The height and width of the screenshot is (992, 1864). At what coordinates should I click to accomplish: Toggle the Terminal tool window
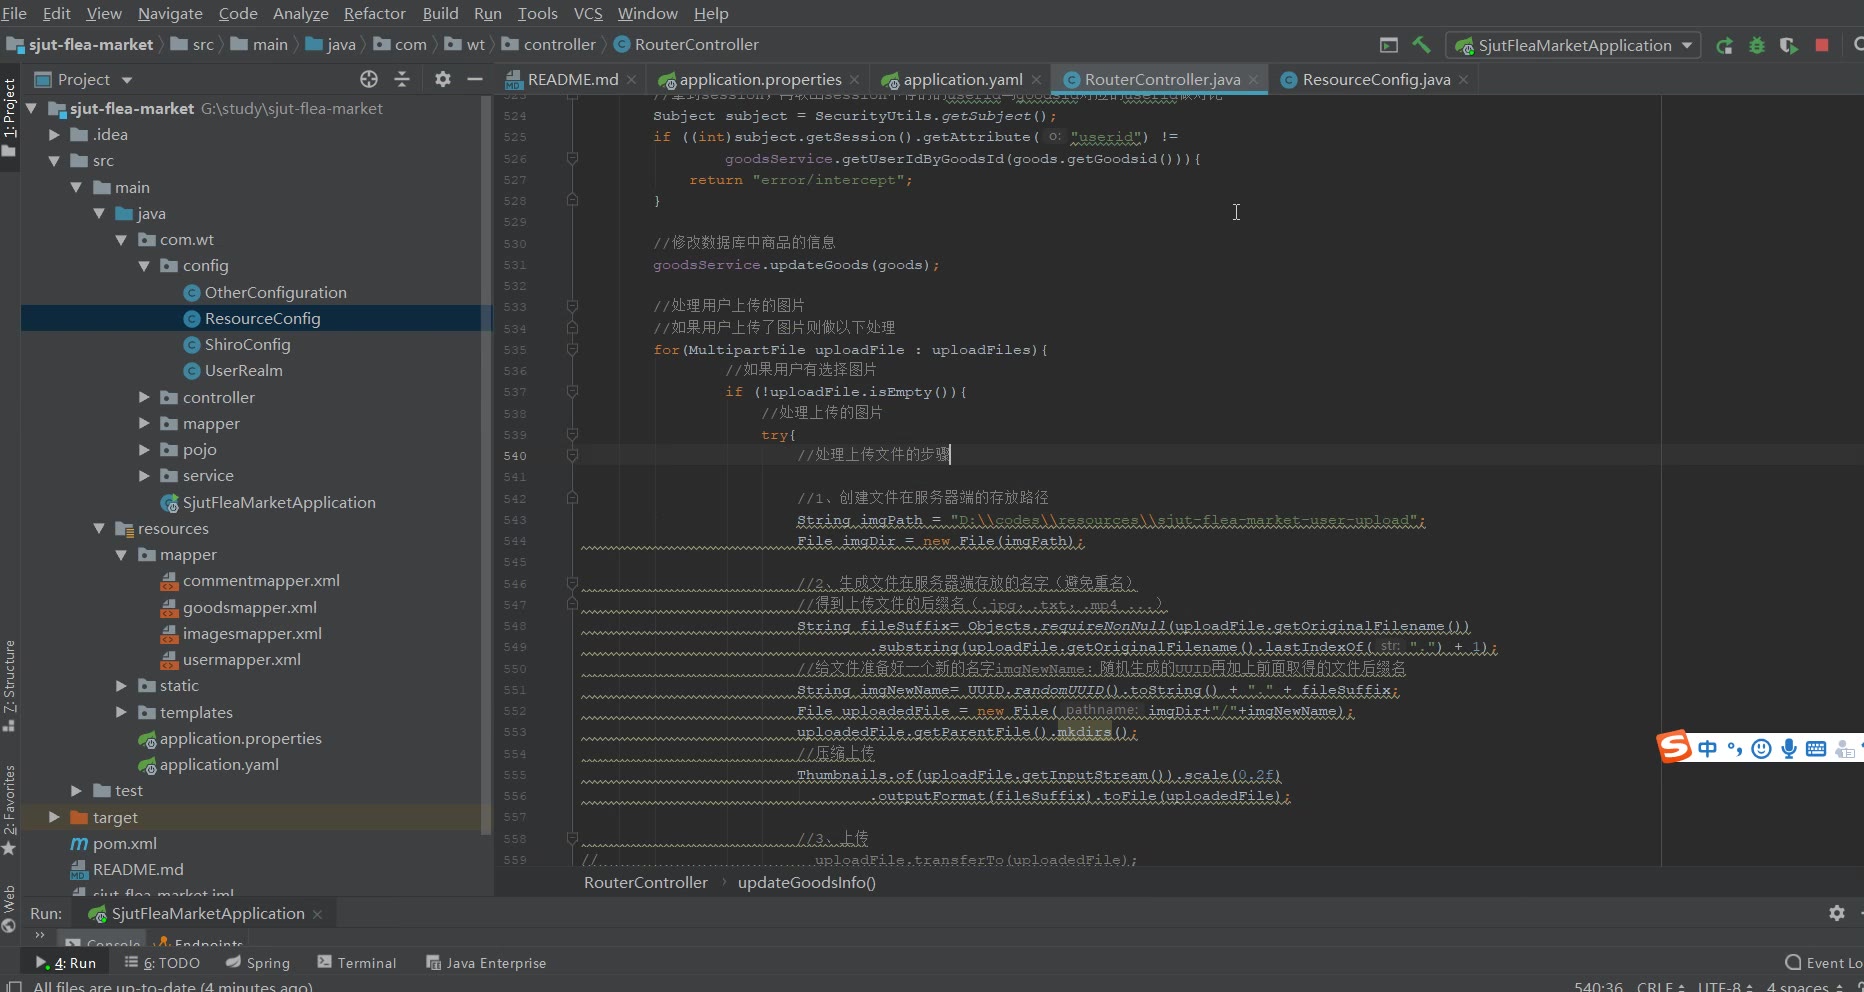357,963
